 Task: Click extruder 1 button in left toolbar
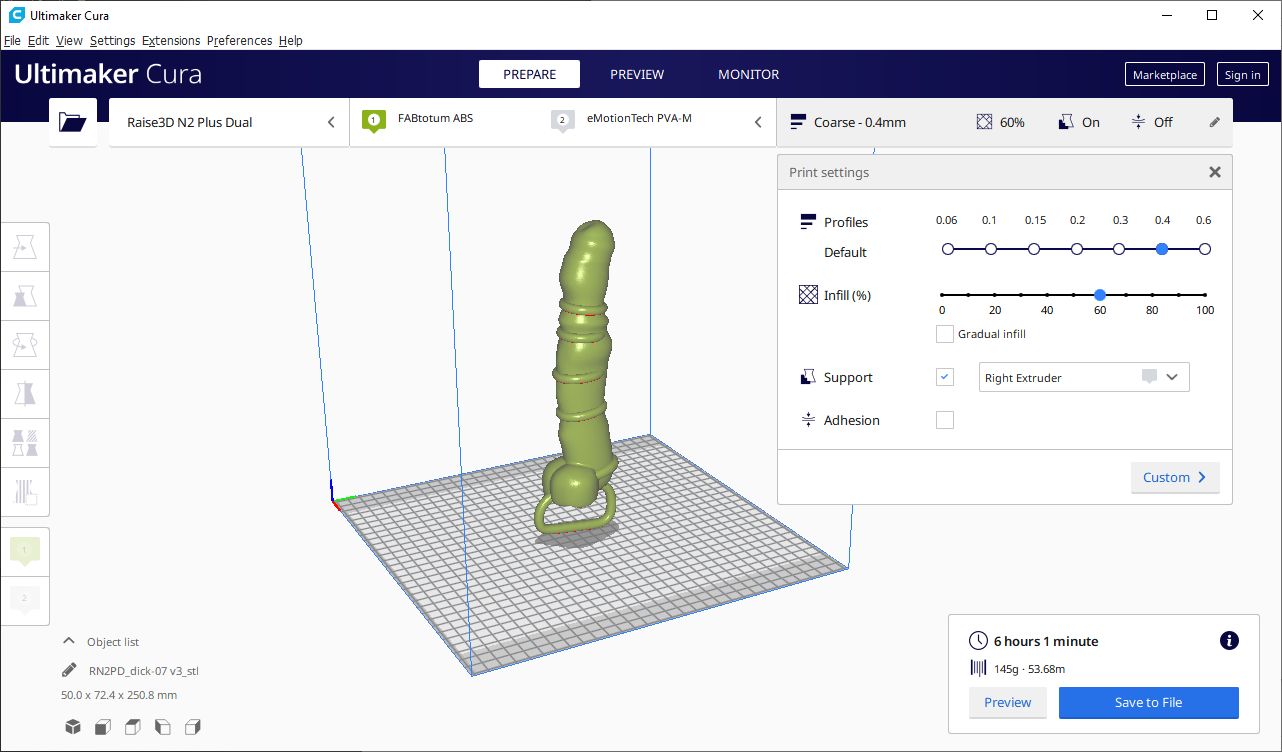pos(25,550)
